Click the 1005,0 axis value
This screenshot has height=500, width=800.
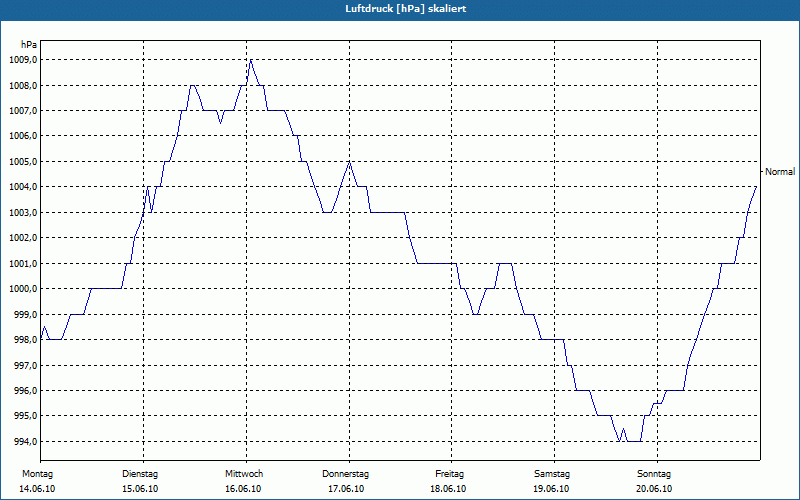pyautogui.click(x=23, y=162)
